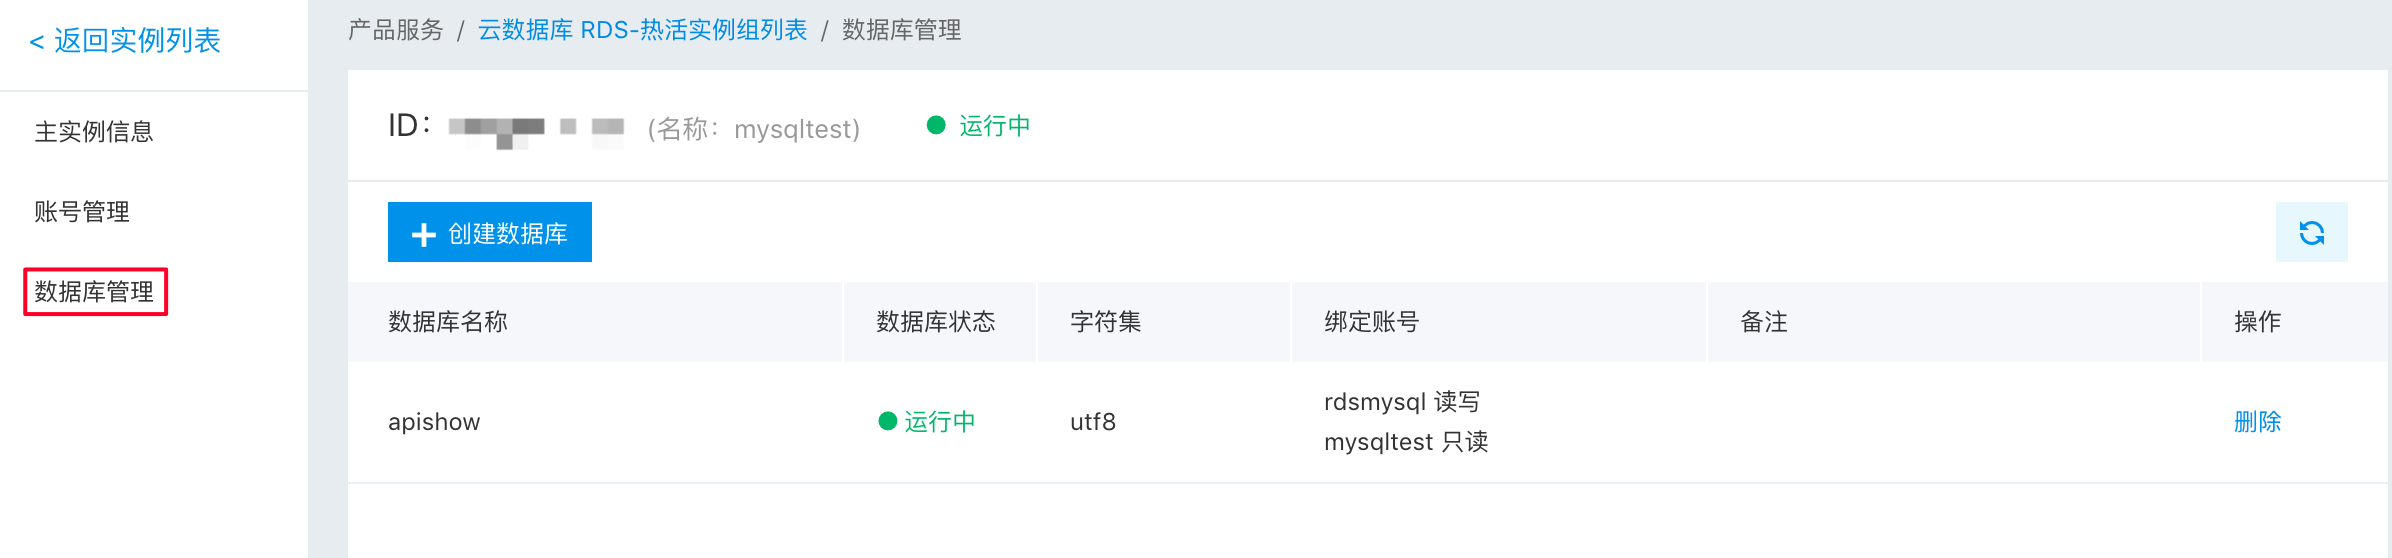Click the refresh icon button
Image resolution: width=2392 pixels, height=558 pixels.
[2311, 232]
